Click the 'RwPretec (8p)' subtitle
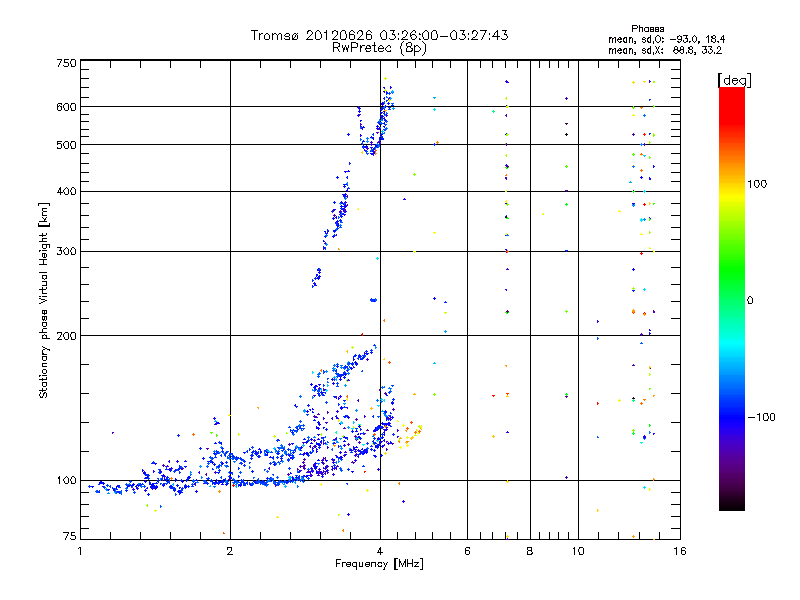This screenshot has width=800, height=600. pyautogui.click(x=379, y=48)
